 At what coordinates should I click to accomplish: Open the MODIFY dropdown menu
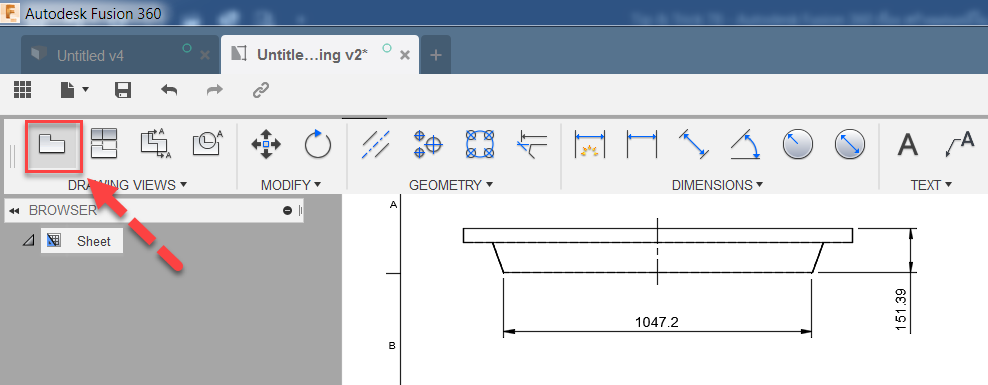coord(290,185)
